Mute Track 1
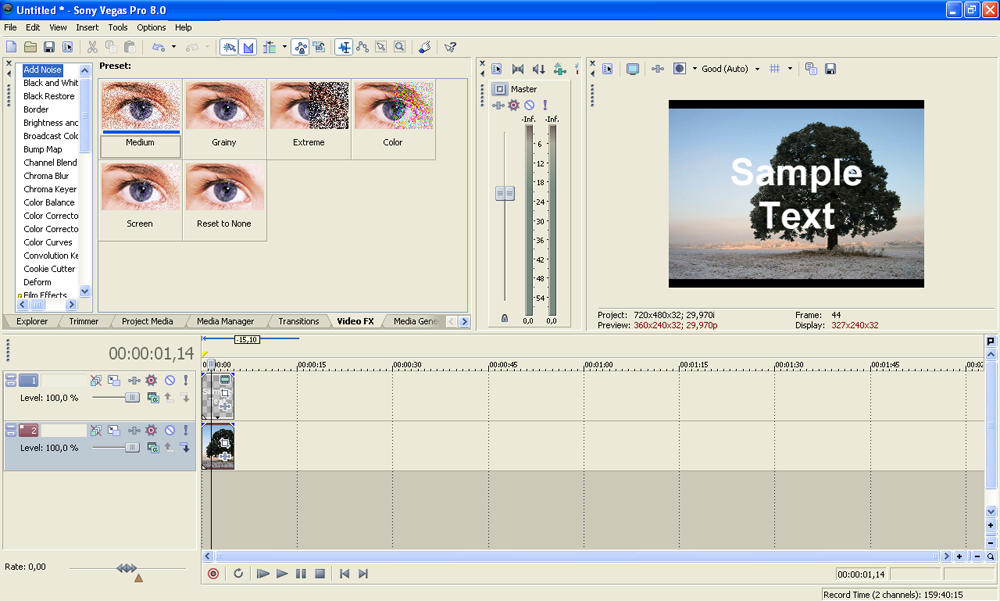This screenshot has height=601, width=1000. coord(170,380)
